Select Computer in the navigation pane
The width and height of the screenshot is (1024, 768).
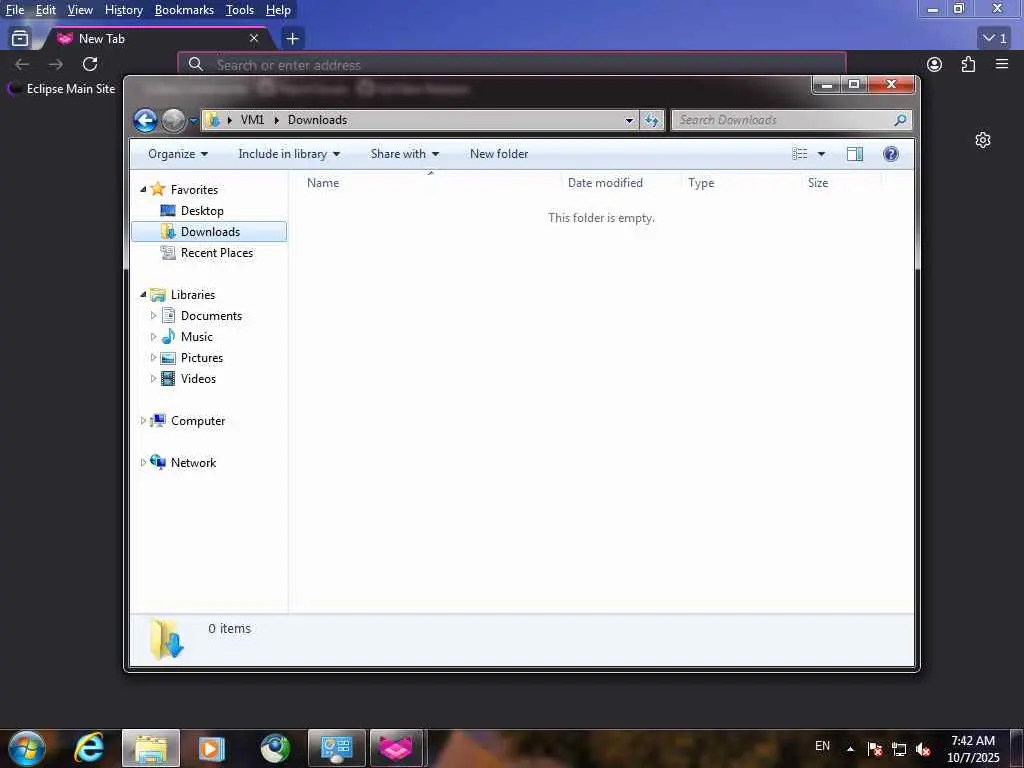point(198,421)
